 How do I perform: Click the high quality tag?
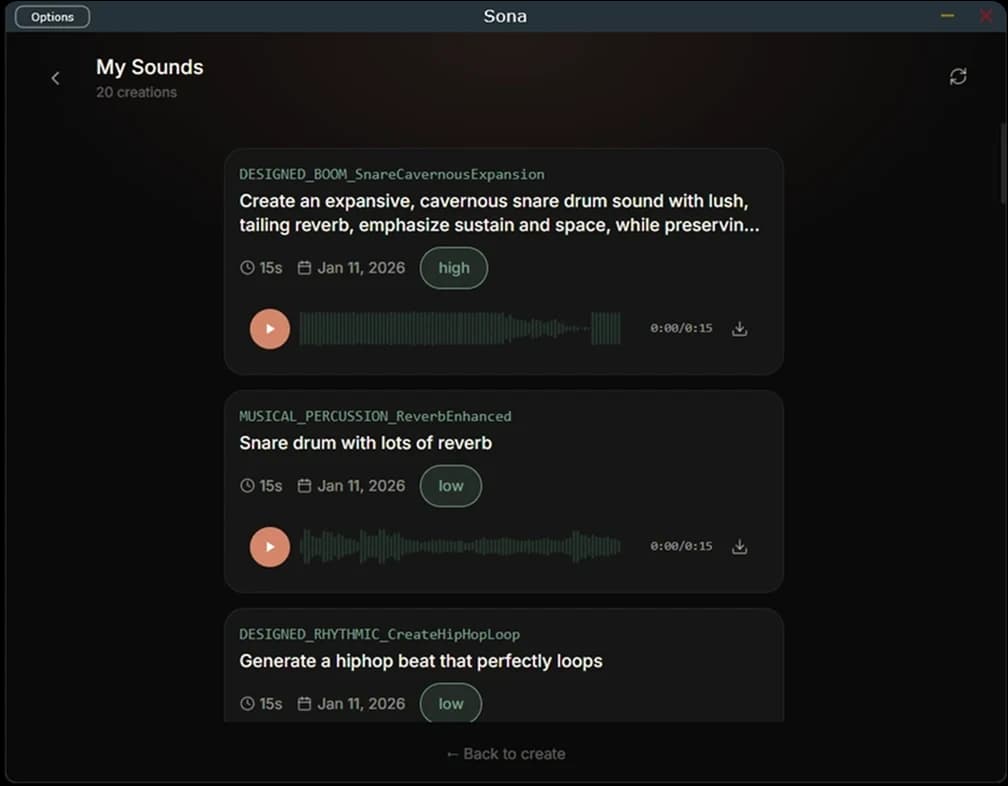tap(454, 268)
